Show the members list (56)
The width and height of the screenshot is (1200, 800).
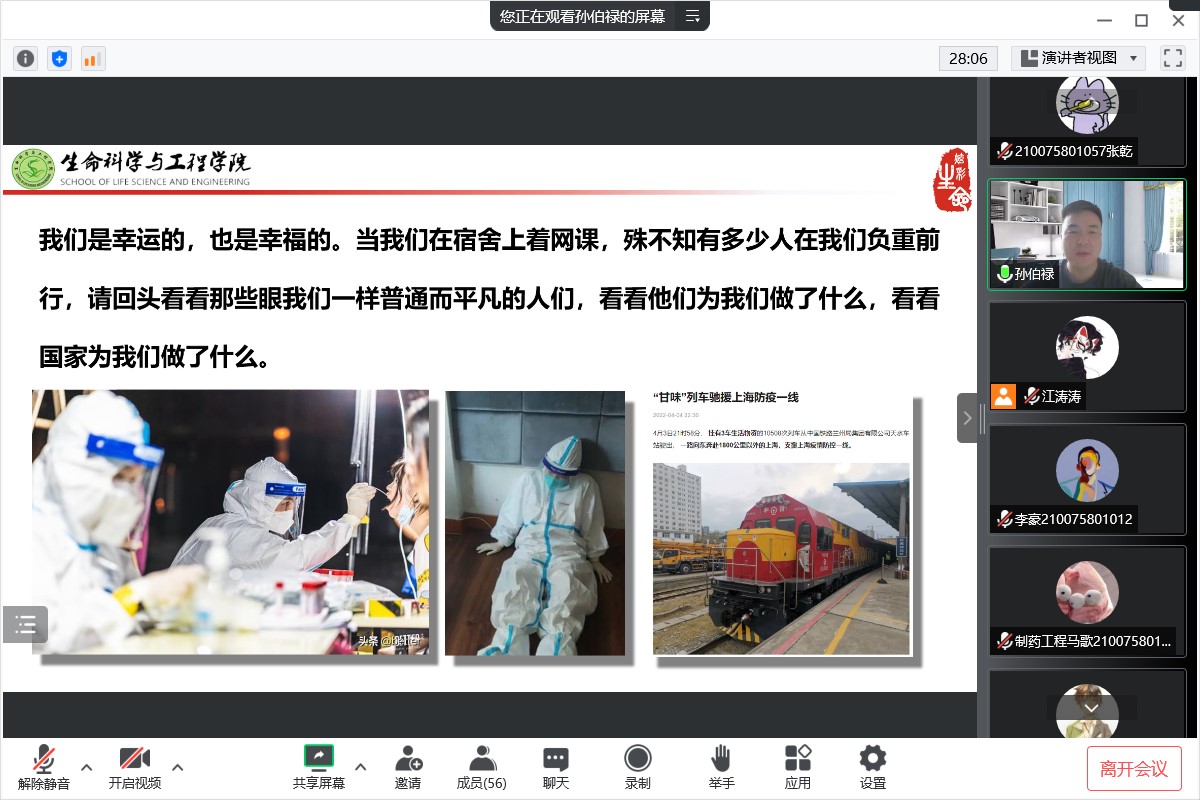[x=481, y=767]
